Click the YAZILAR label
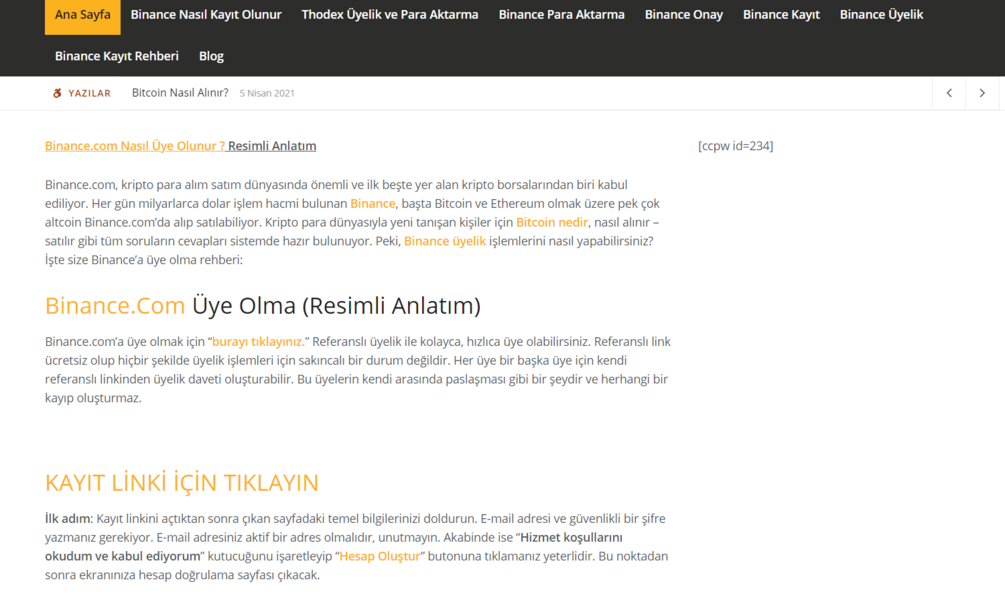This screenshot has height=594, width=1005. click(90, 94)
